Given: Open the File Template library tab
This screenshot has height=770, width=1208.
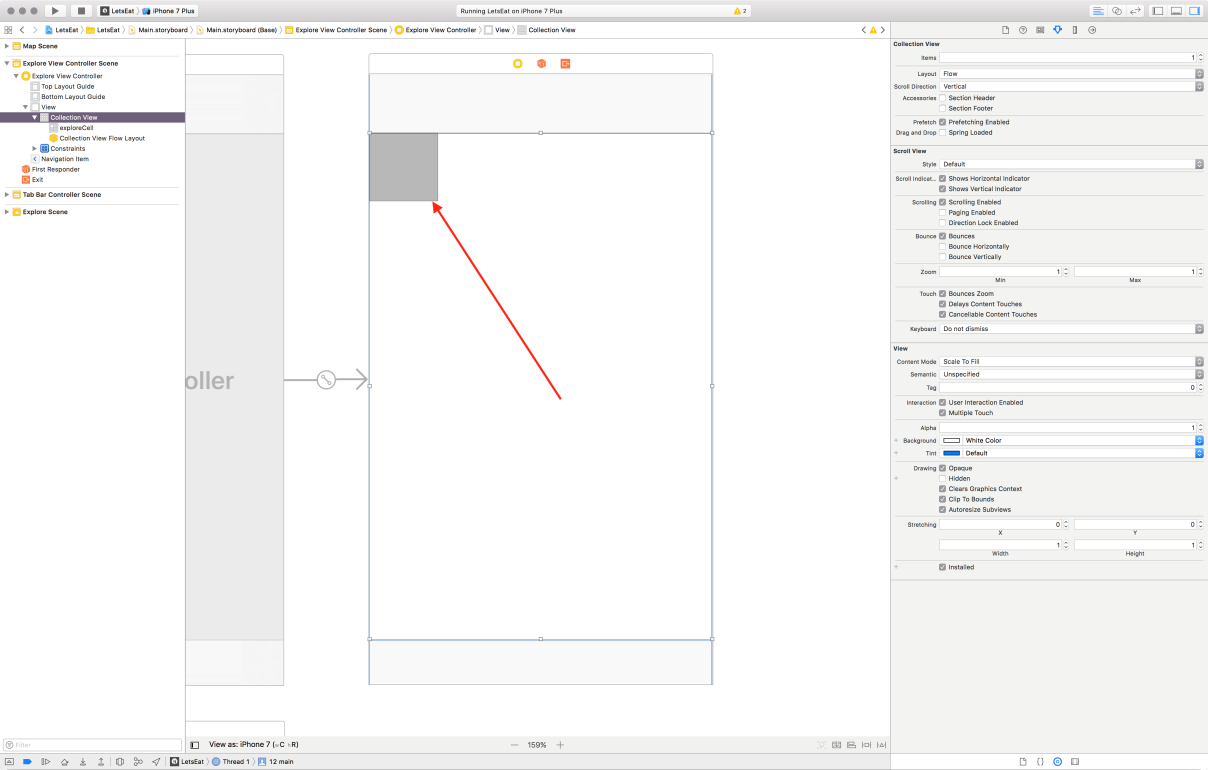Looking at the screenshot, I should coord(1023,762).
